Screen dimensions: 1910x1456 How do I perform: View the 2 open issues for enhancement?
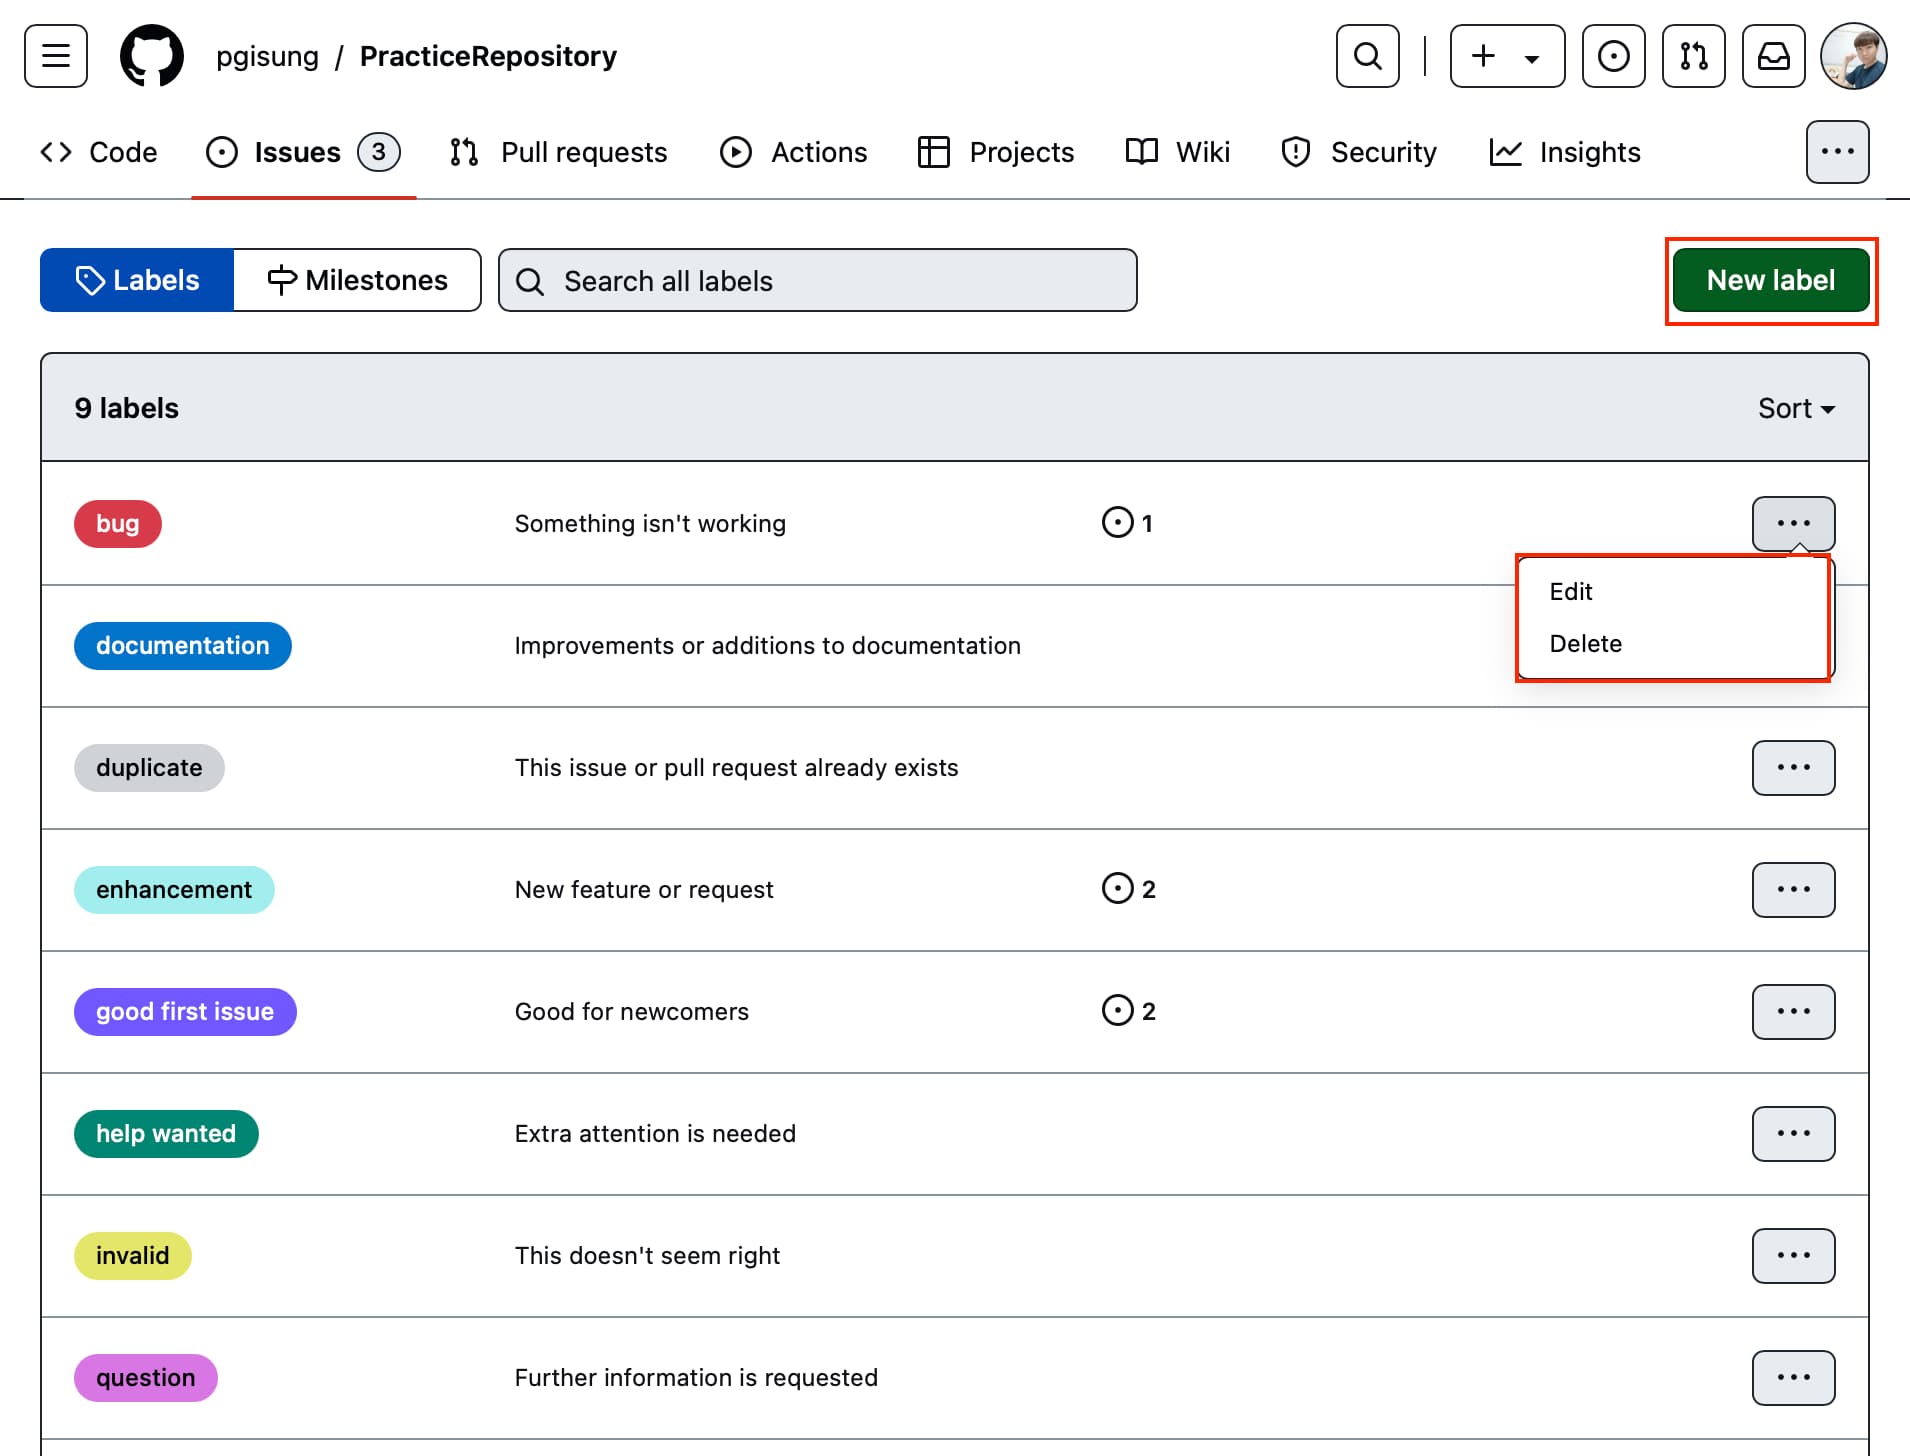[x=1128, y=889]
